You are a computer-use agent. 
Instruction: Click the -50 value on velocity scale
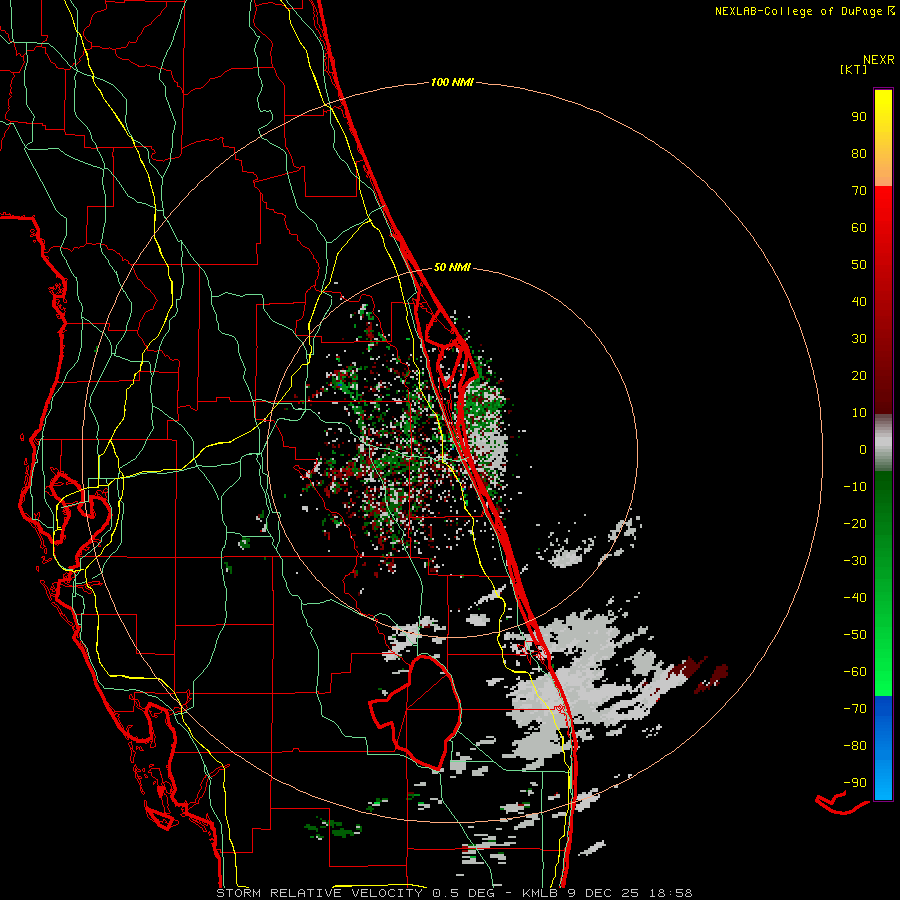[x=855, y=634]
